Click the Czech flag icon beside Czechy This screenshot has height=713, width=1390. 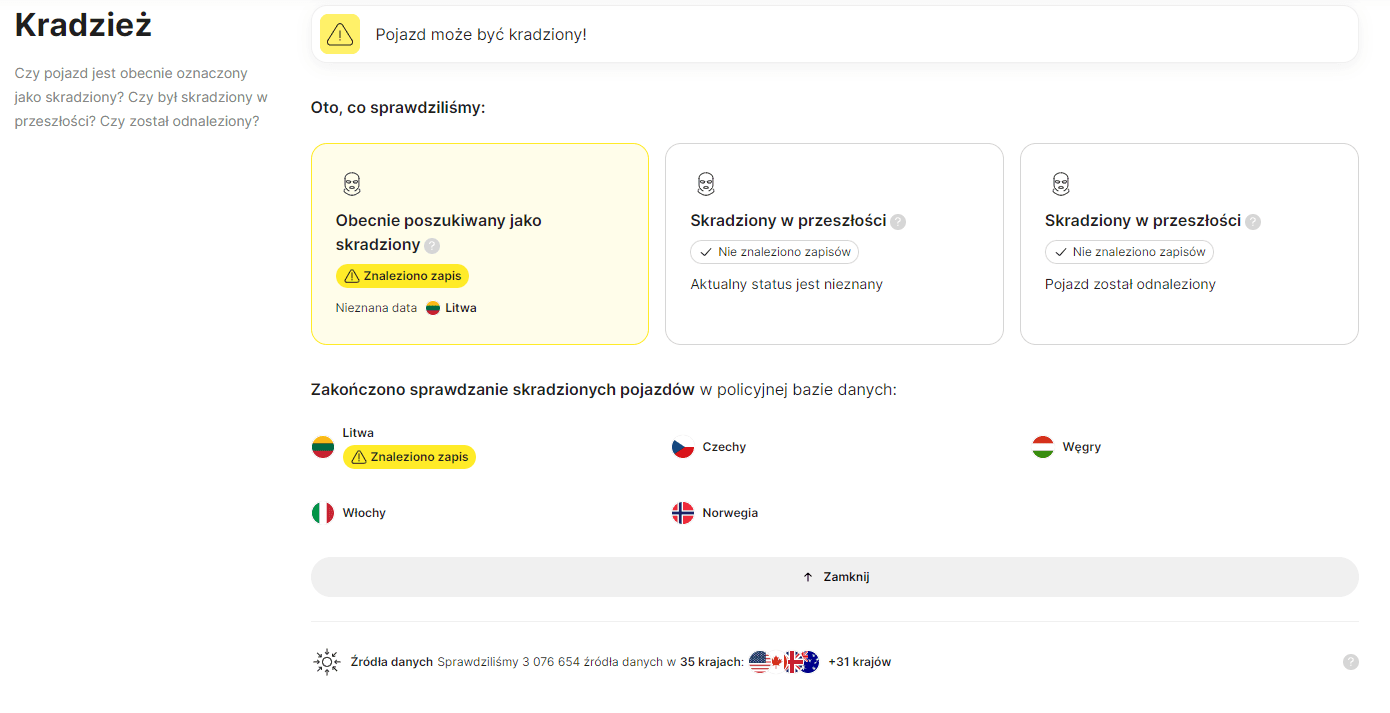click(683, 447)
